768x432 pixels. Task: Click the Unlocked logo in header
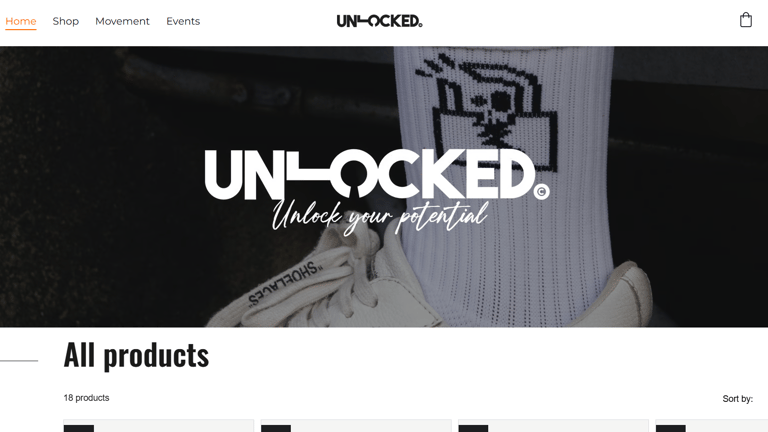point(380,21)
